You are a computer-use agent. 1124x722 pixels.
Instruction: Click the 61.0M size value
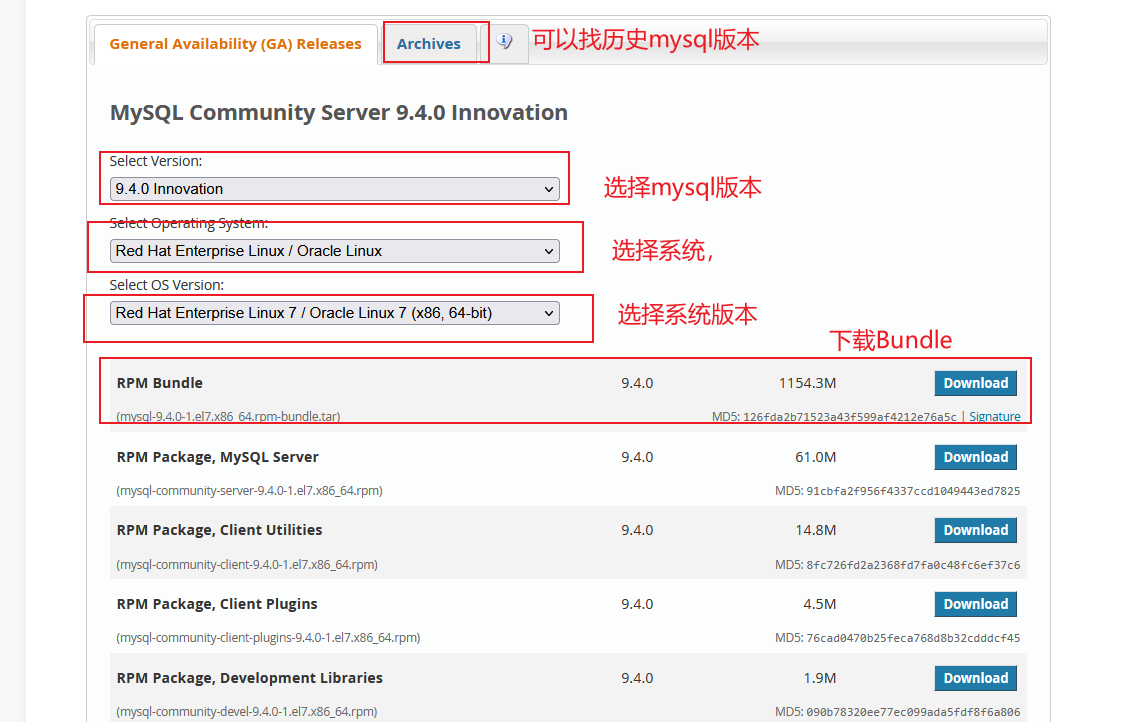click(x=815, y=457)
